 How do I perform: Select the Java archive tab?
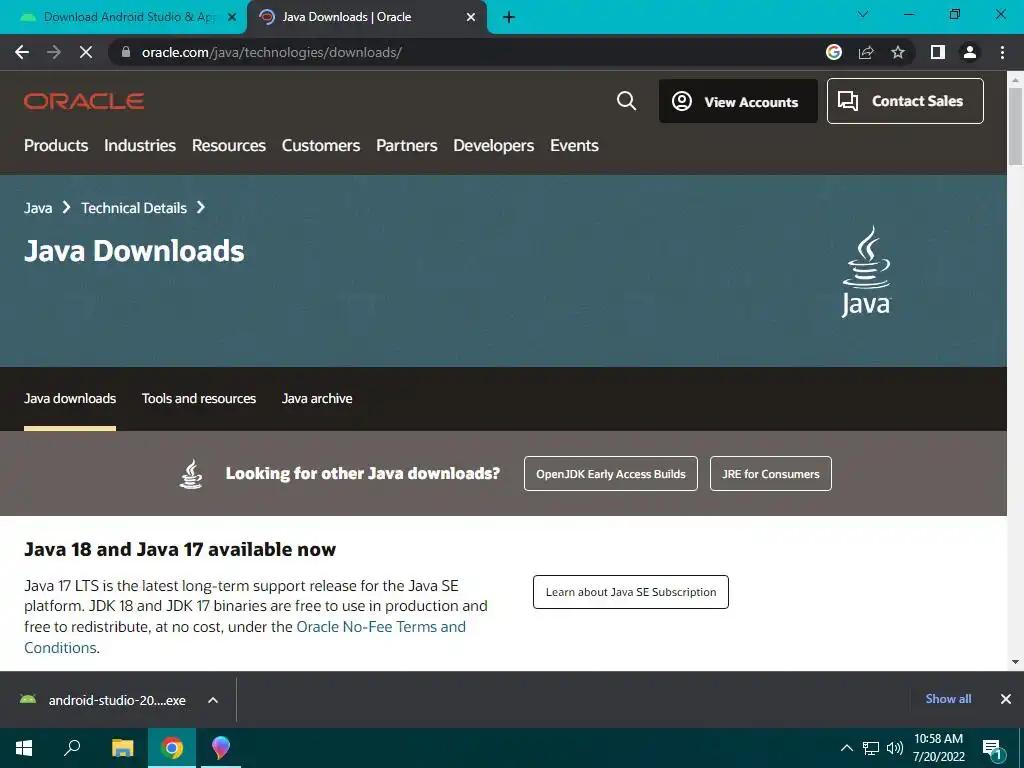click(x=317, y=398)
